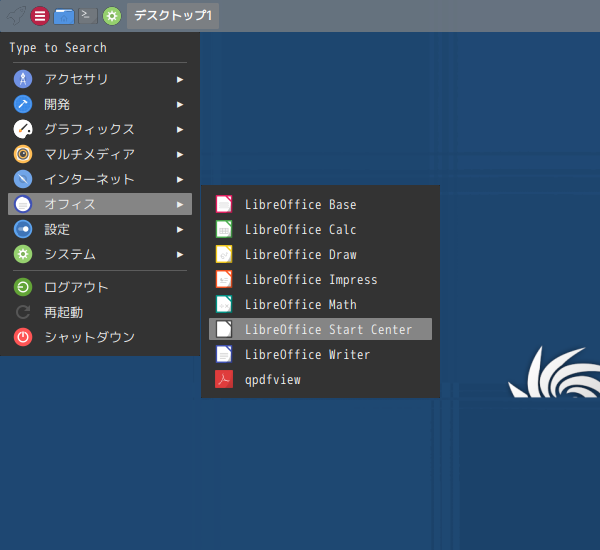Click the rocket launcher icon in panel

[x=16, y=16]
